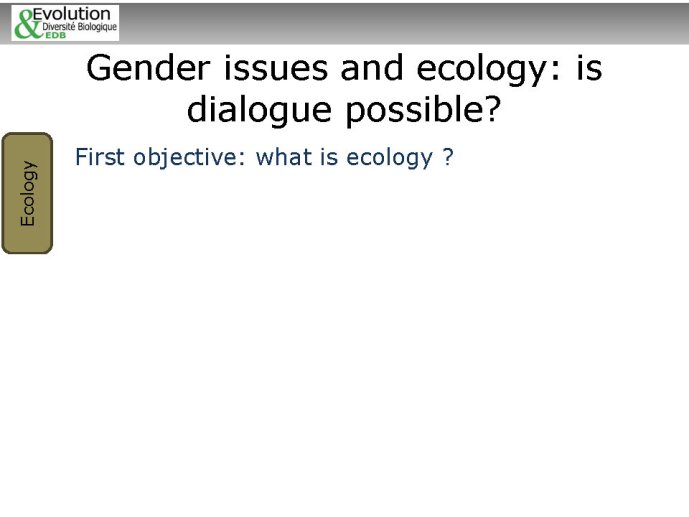
Task: Click the word 'issues' in the title
Action: [276, 68]
